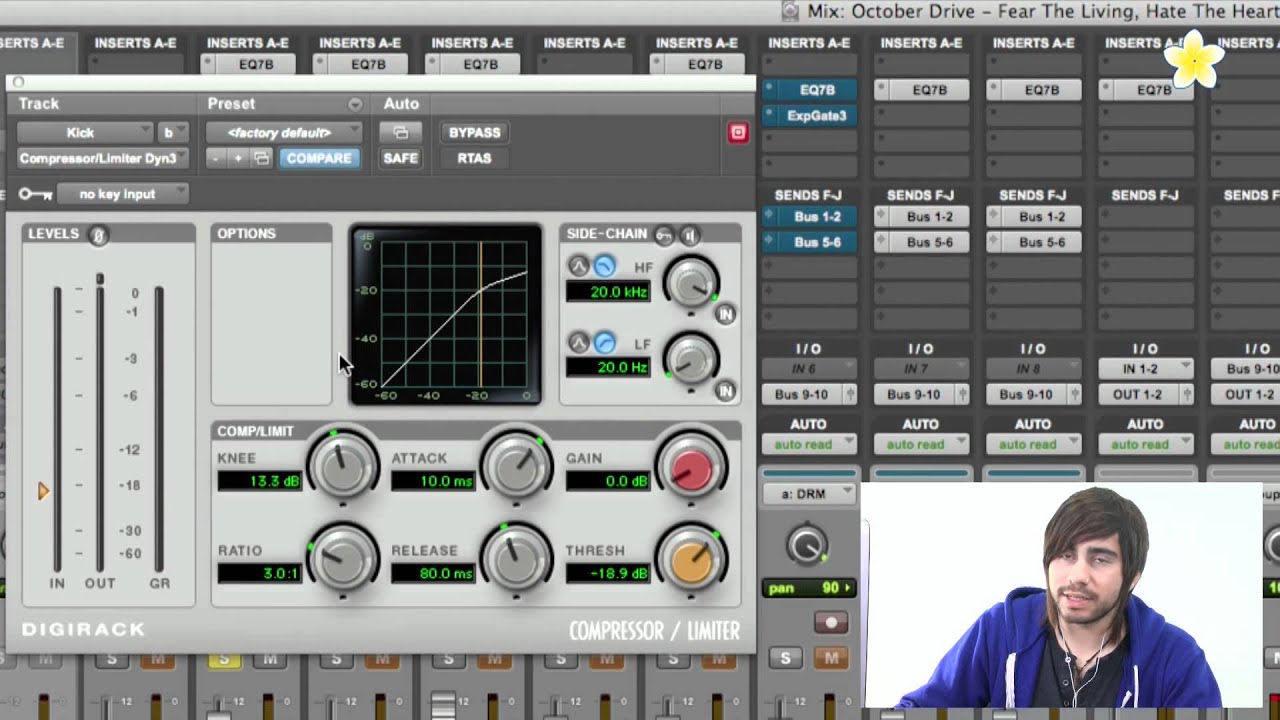The width and height of the screenshot is (1280, 720).
Task: Click the threshold value field -18.9 dB
Action: click(608, 574)
